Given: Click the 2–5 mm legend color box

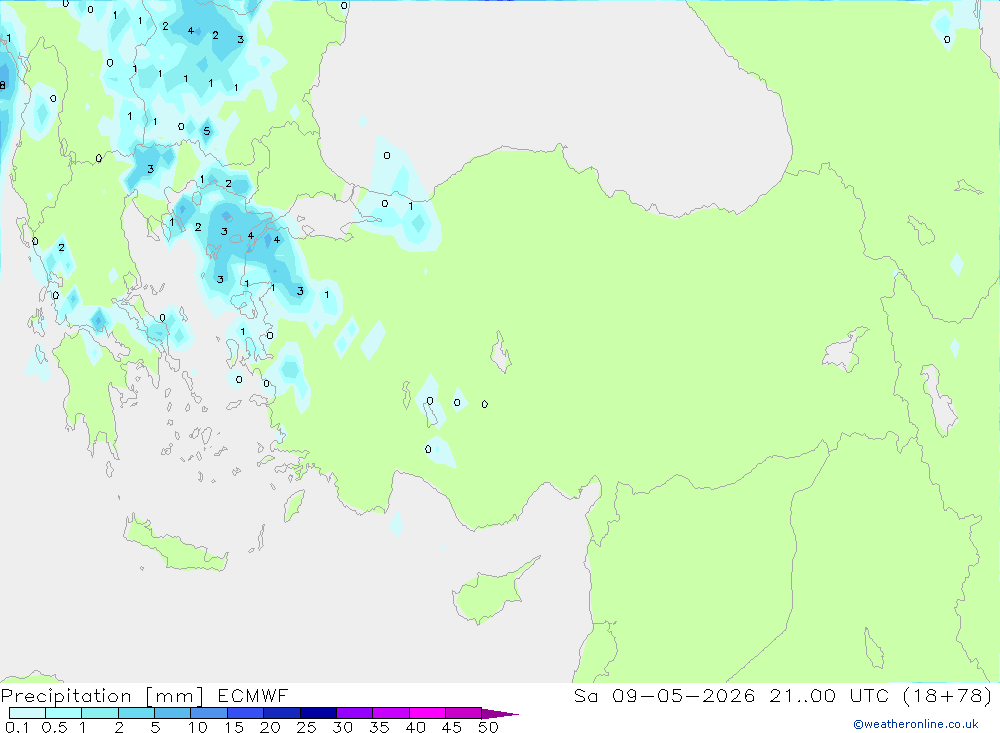Looking at the screenshot, I should [x=136, y=713].
